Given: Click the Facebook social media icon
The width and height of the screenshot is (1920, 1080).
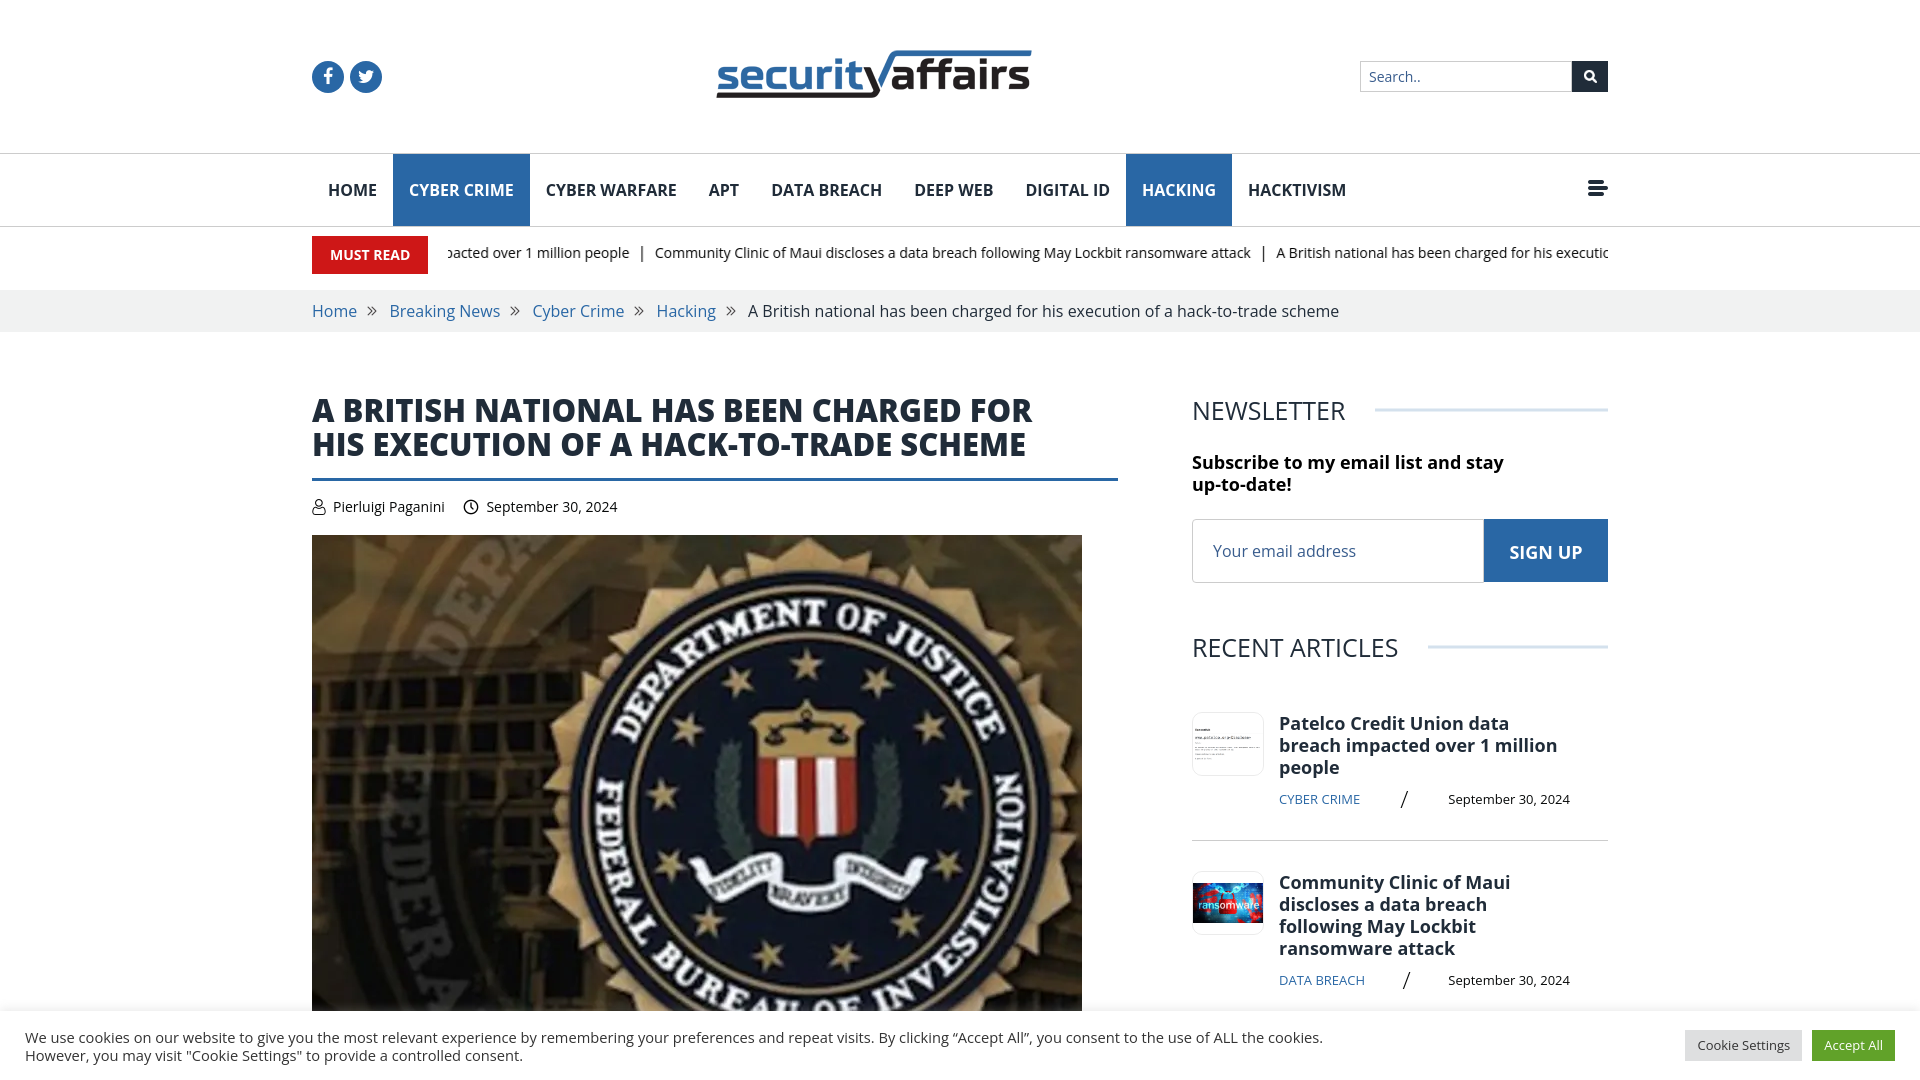Looking at the screenshot, I should pyautogui.click(x=327, y=76).
